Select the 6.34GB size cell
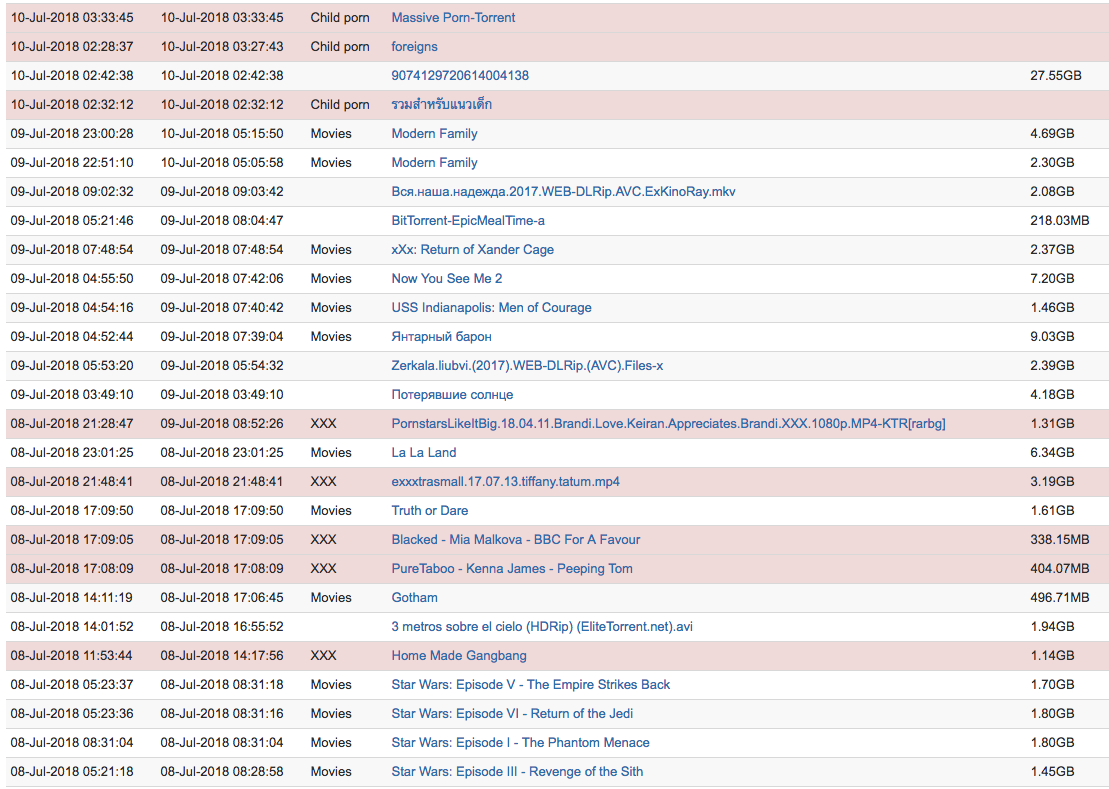This screenshot has height=789, width=1109. 1052,452
